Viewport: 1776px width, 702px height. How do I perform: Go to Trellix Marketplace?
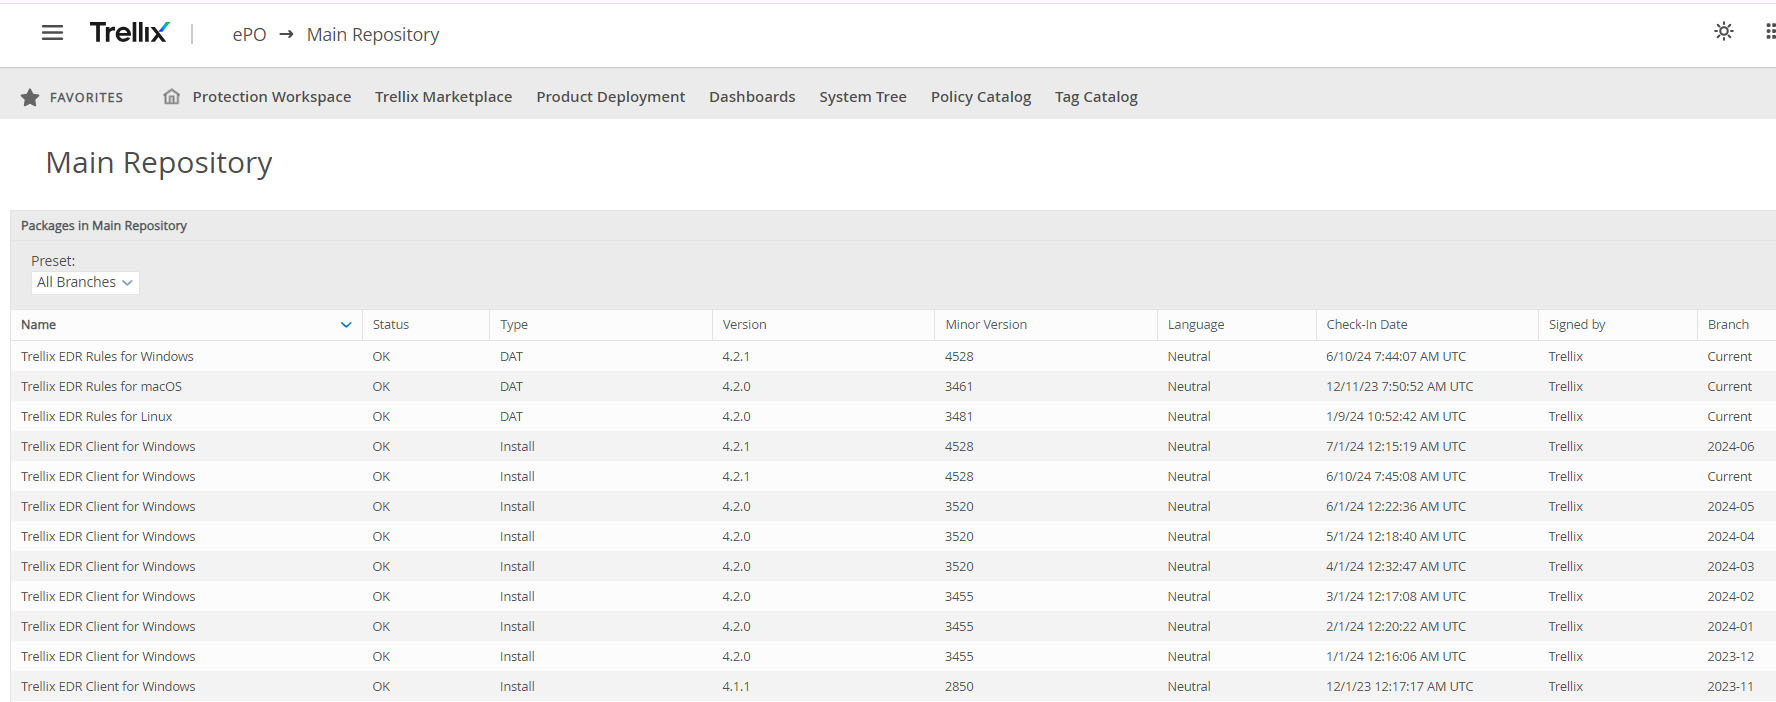pyautogui.click(x=443, y=97)
